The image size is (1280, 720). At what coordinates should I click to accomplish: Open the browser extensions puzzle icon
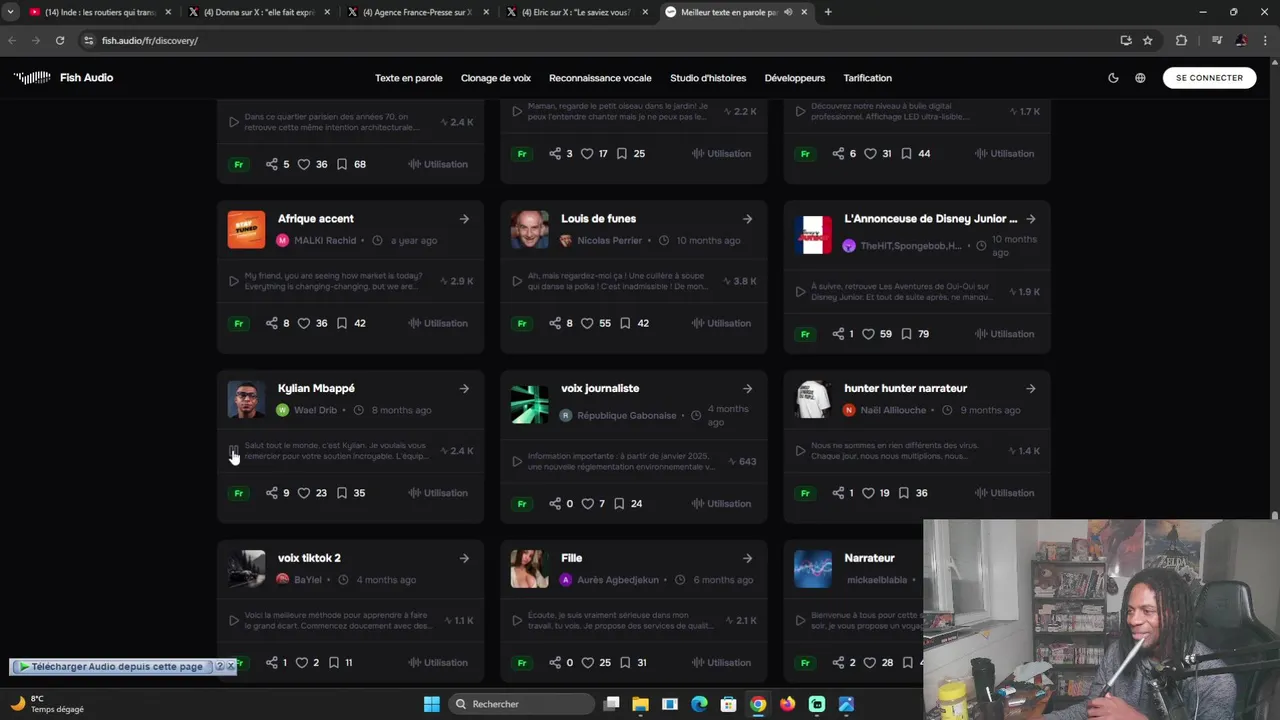(1181, 40)
